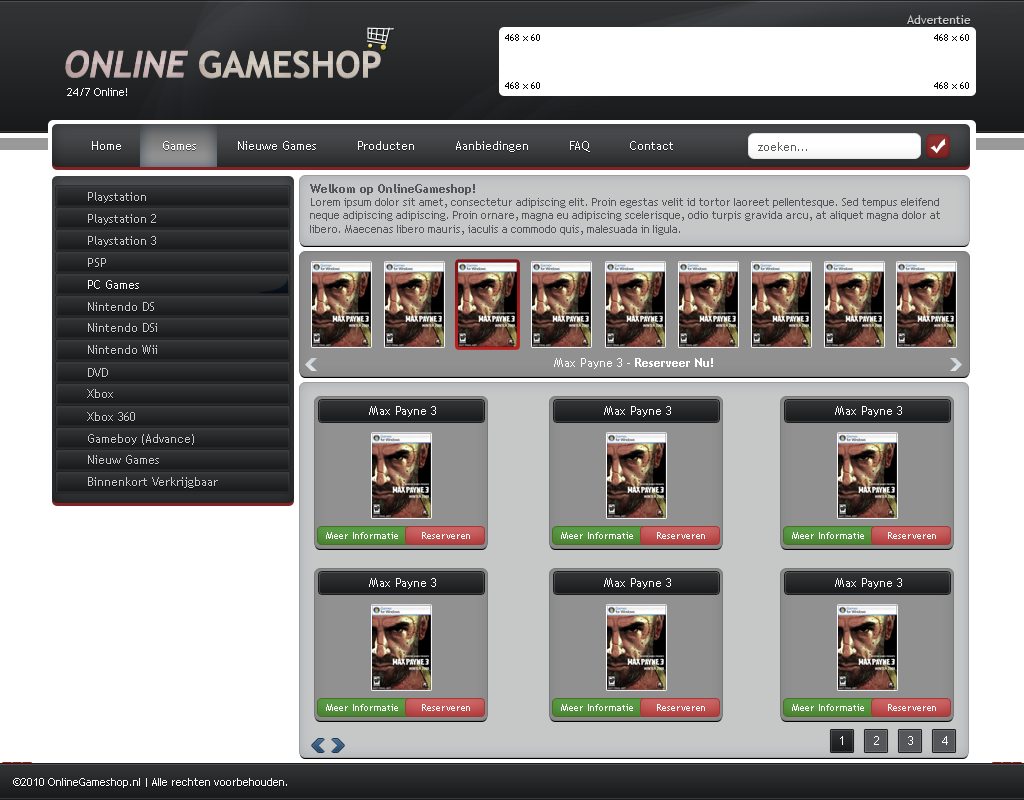1024x800 pixels.
Task: Click the red-highlighted carousel game cover
Action: tap(487, 304)
